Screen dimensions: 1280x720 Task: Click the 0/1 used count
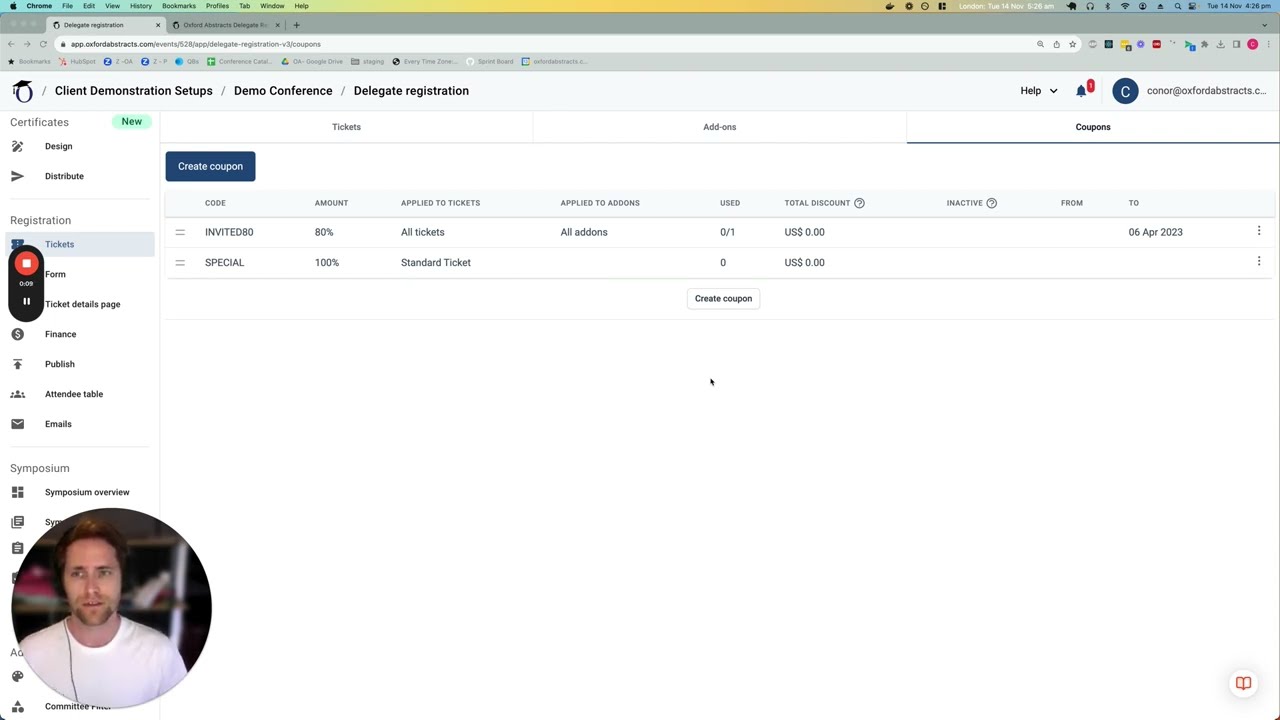click(x=727, y=232)
